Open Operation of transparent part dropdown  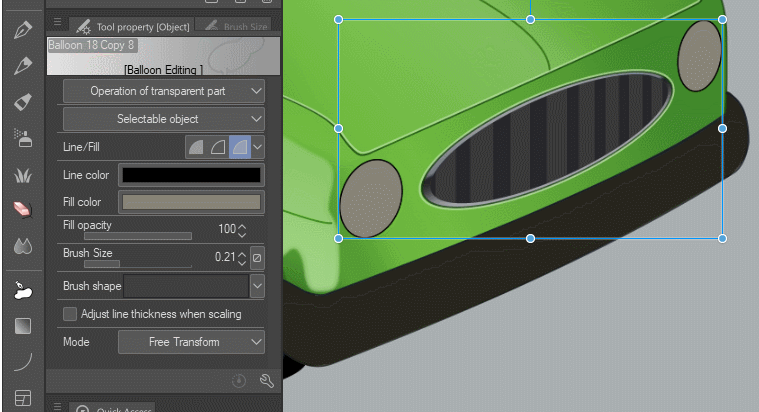coord(164,91)
